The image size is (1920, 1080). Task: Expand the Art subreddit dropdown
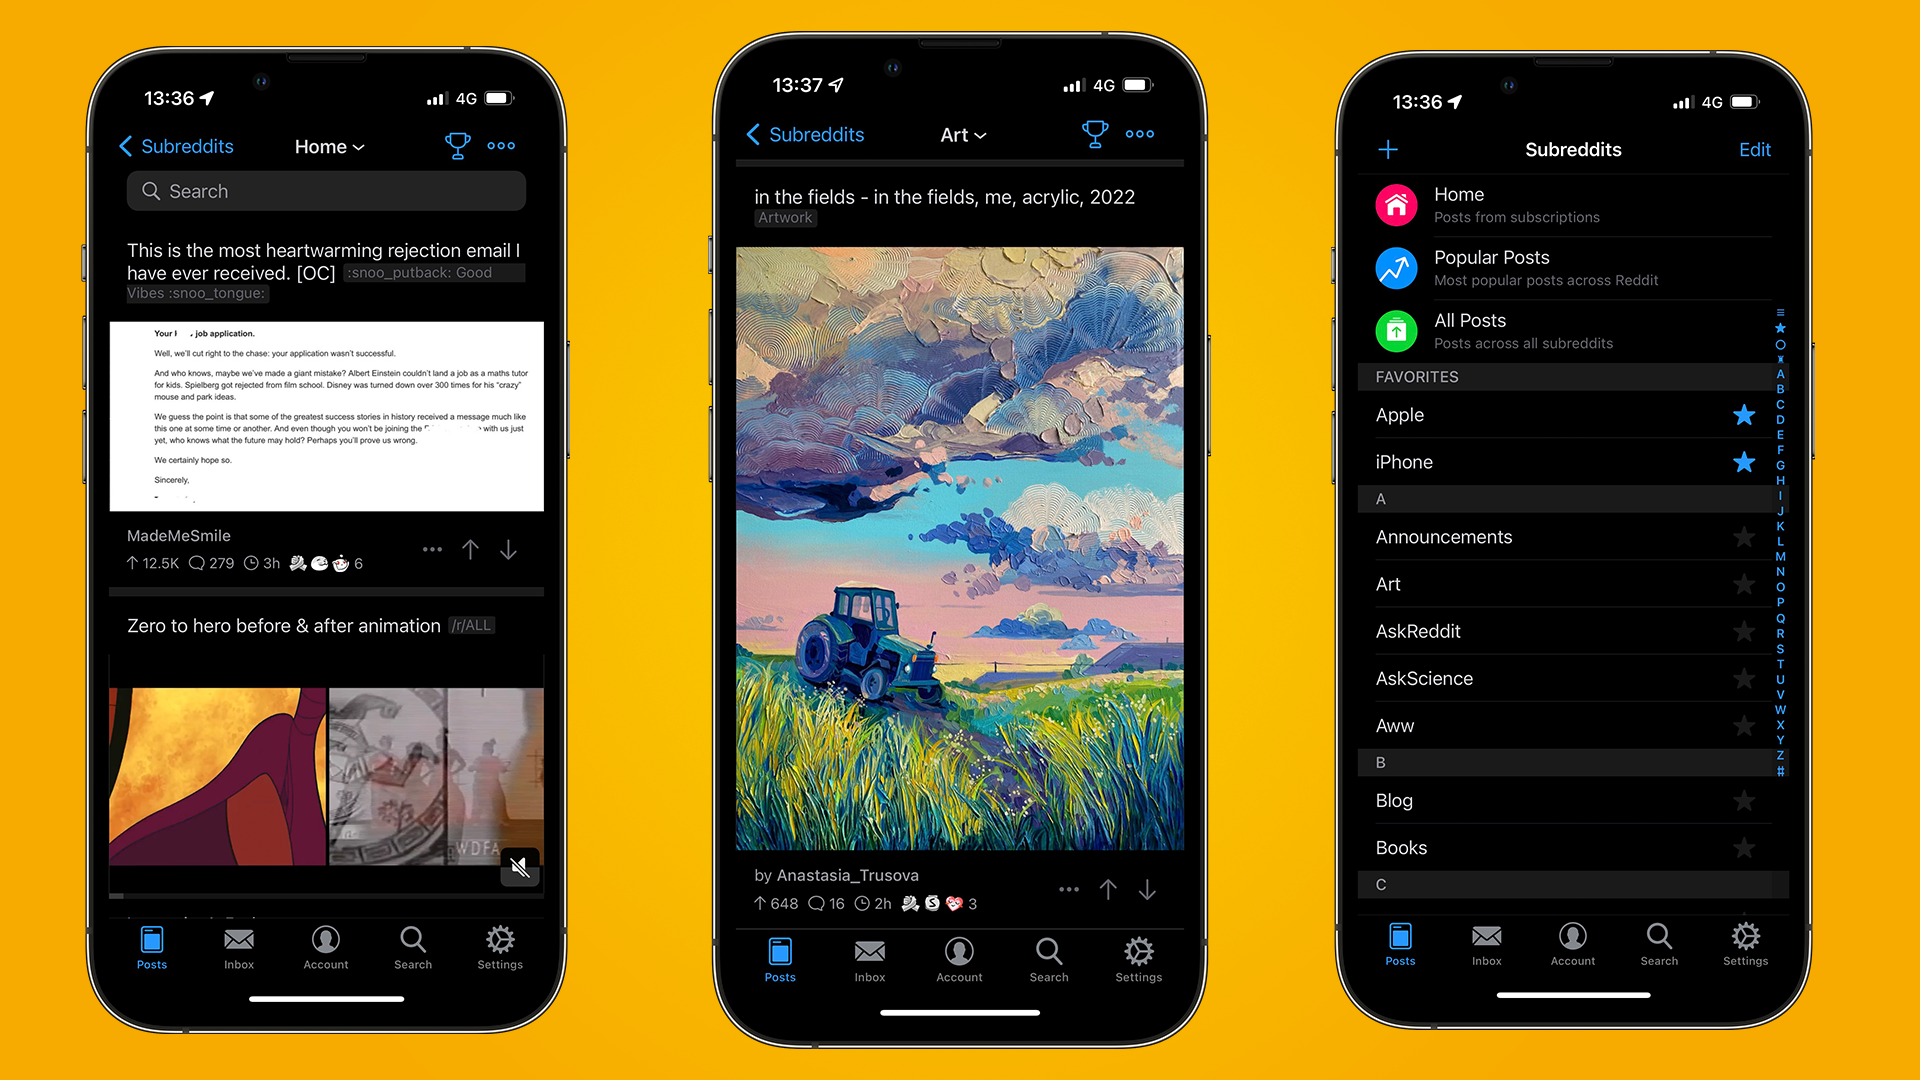point(960,136)
